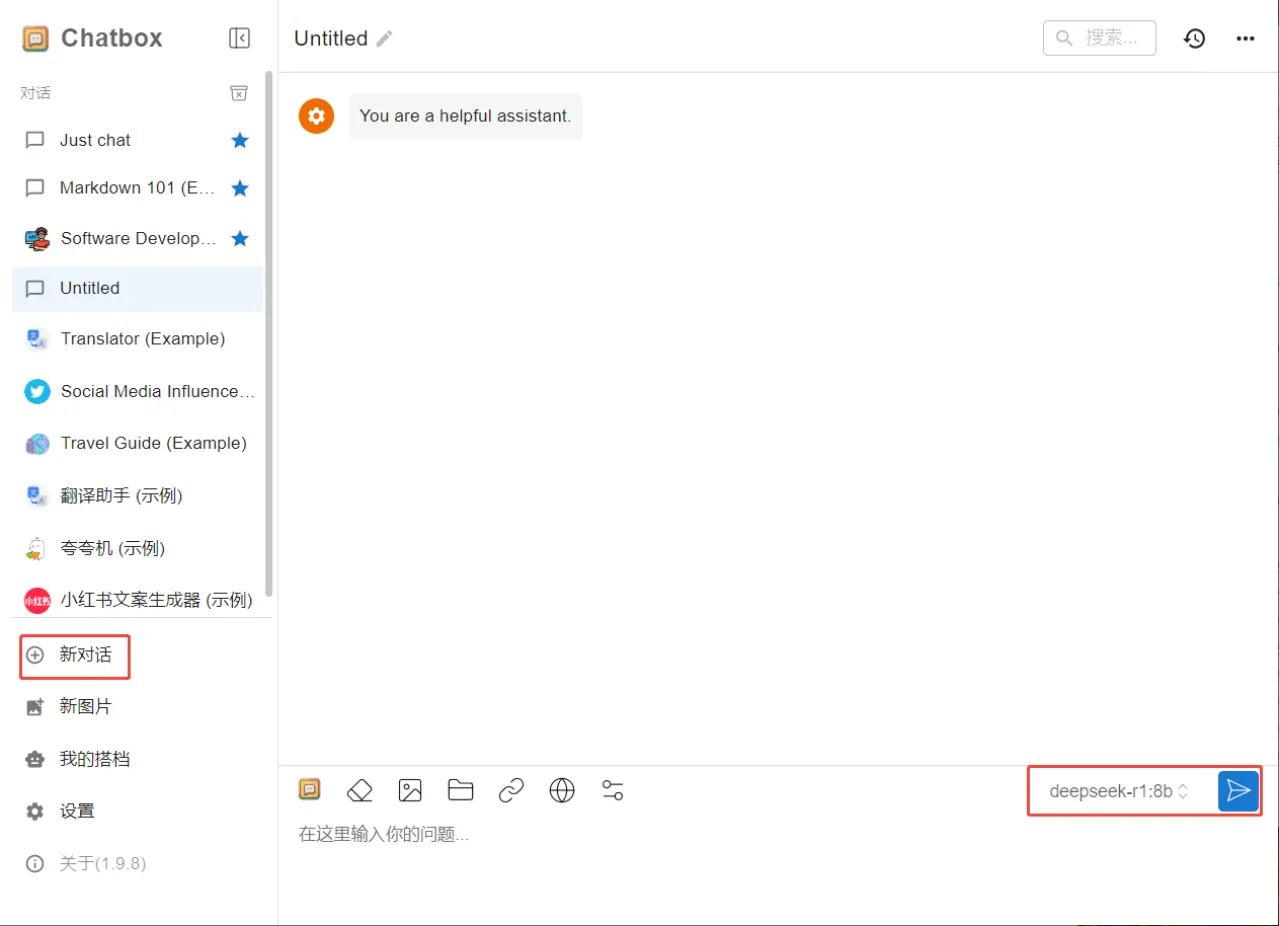Click the orange gear system prompt avatar
The width and height of the screenshot is (1279, 926).
pos(316,116)
